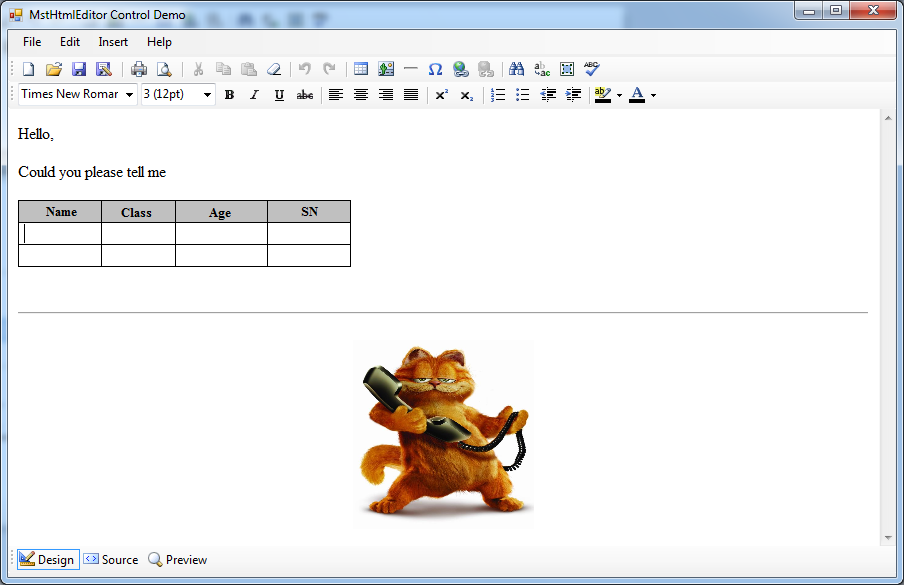Expand font color dropdown arrow
This screenshot has height=585, width=904.
point(653,96)
